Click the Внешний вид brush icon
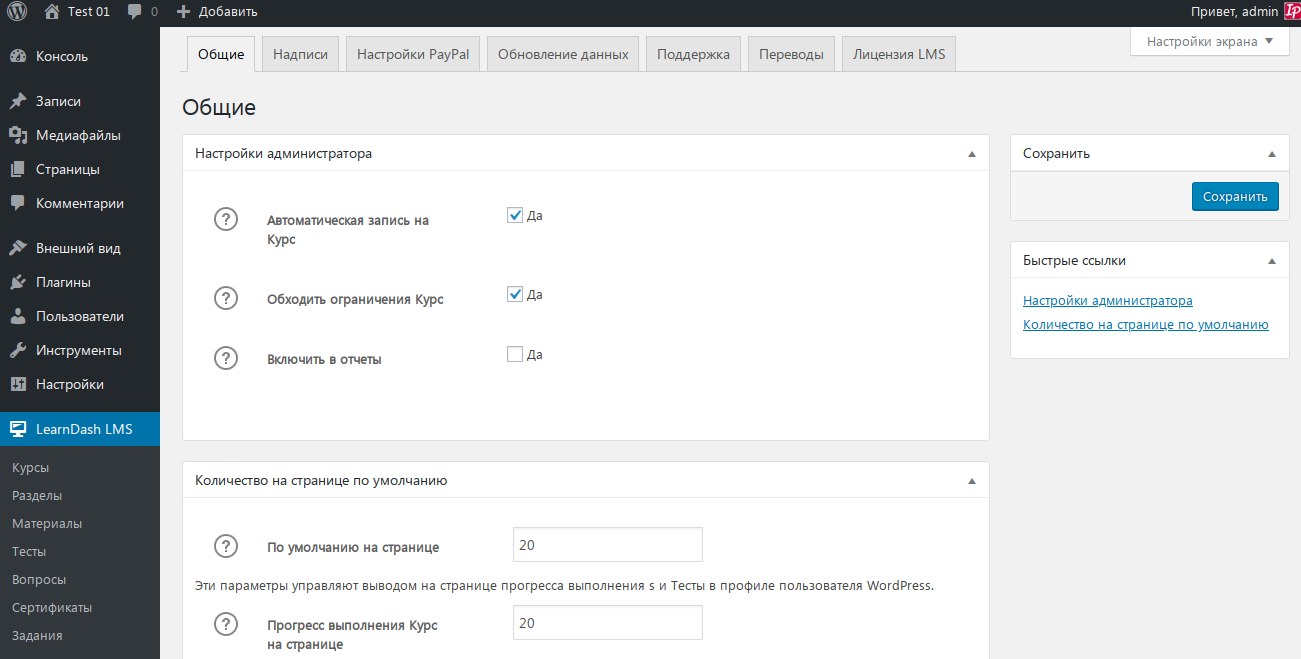 tap(18, 248)
